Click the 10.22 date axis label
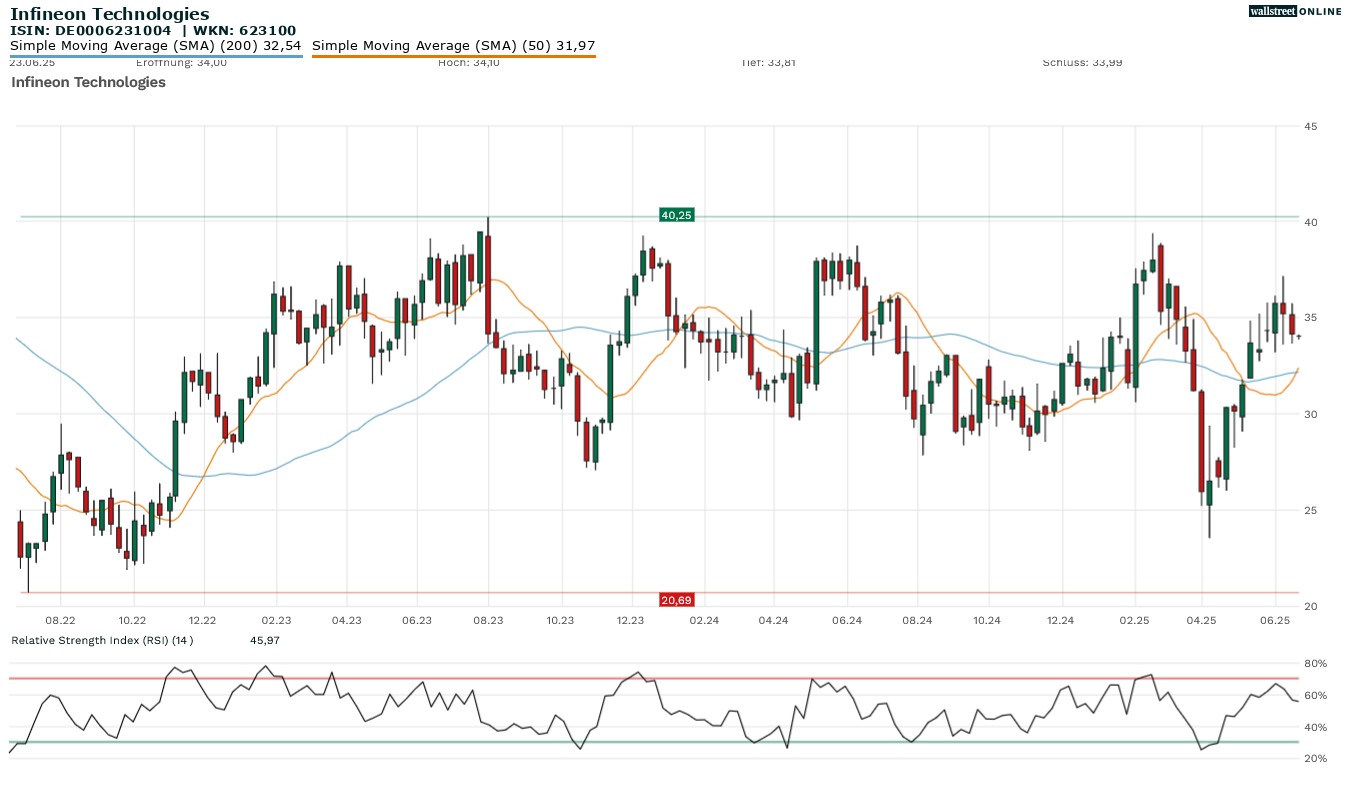 click(132, 621)
